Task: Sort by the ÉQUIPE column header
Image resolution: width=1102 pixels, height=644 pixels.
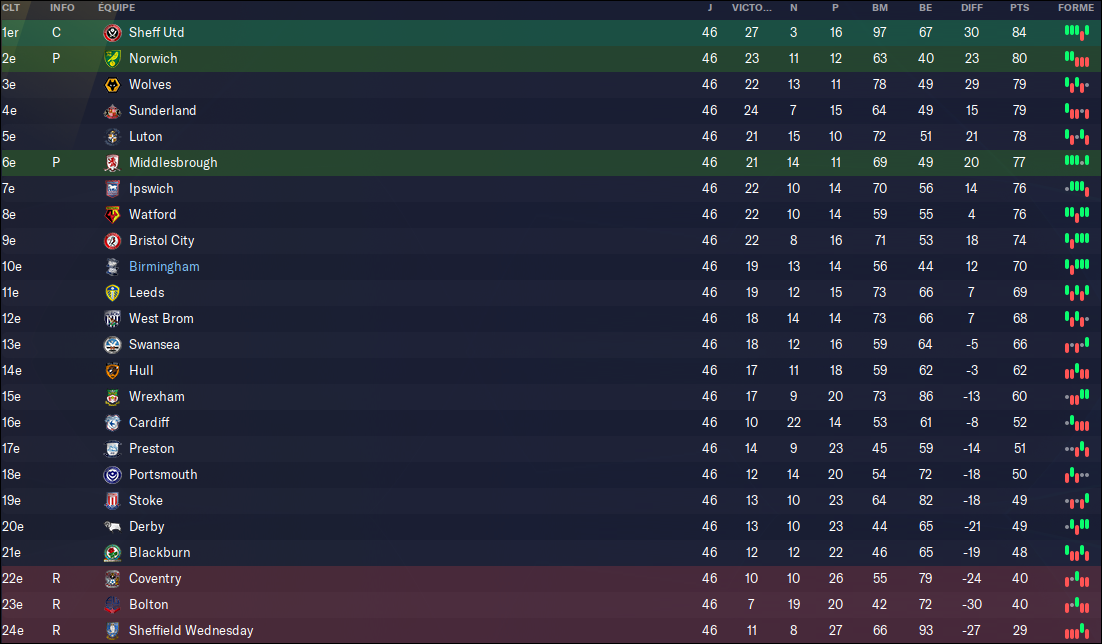Action: point(117,8)
